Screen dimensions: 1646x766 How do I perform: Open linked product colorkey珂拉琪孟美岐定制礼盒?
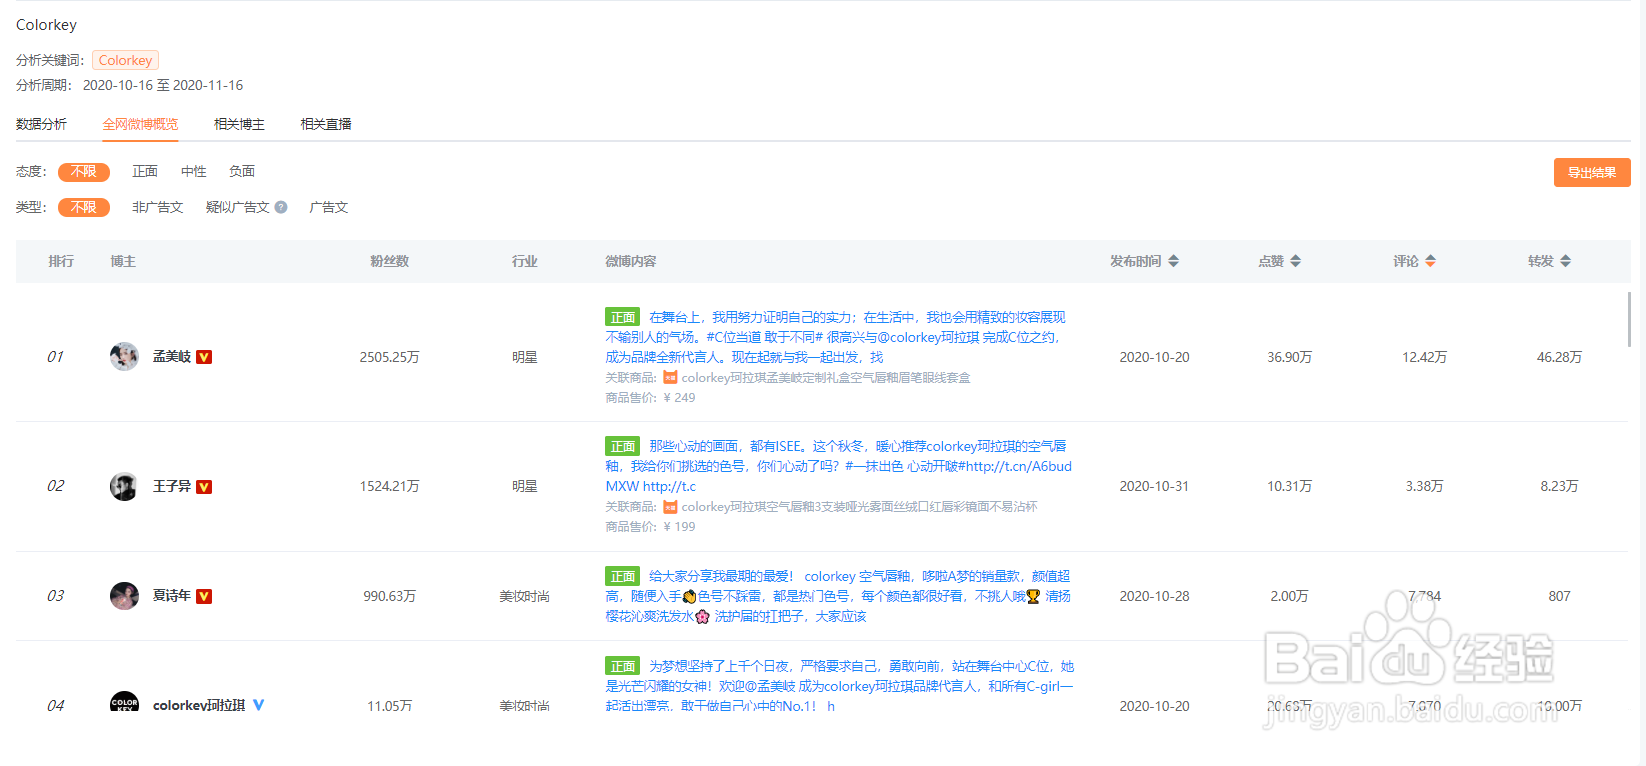[x=826, y=377]
